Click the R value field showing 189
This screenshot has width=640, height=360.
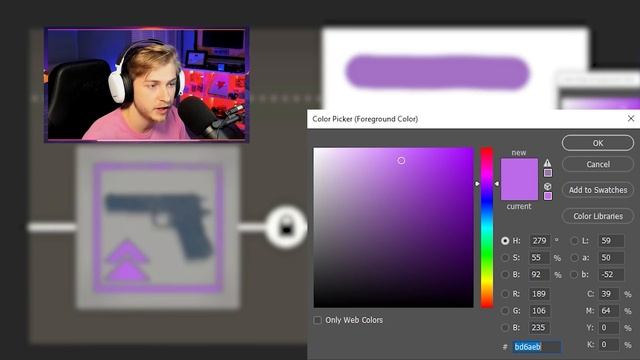[540, 294]
